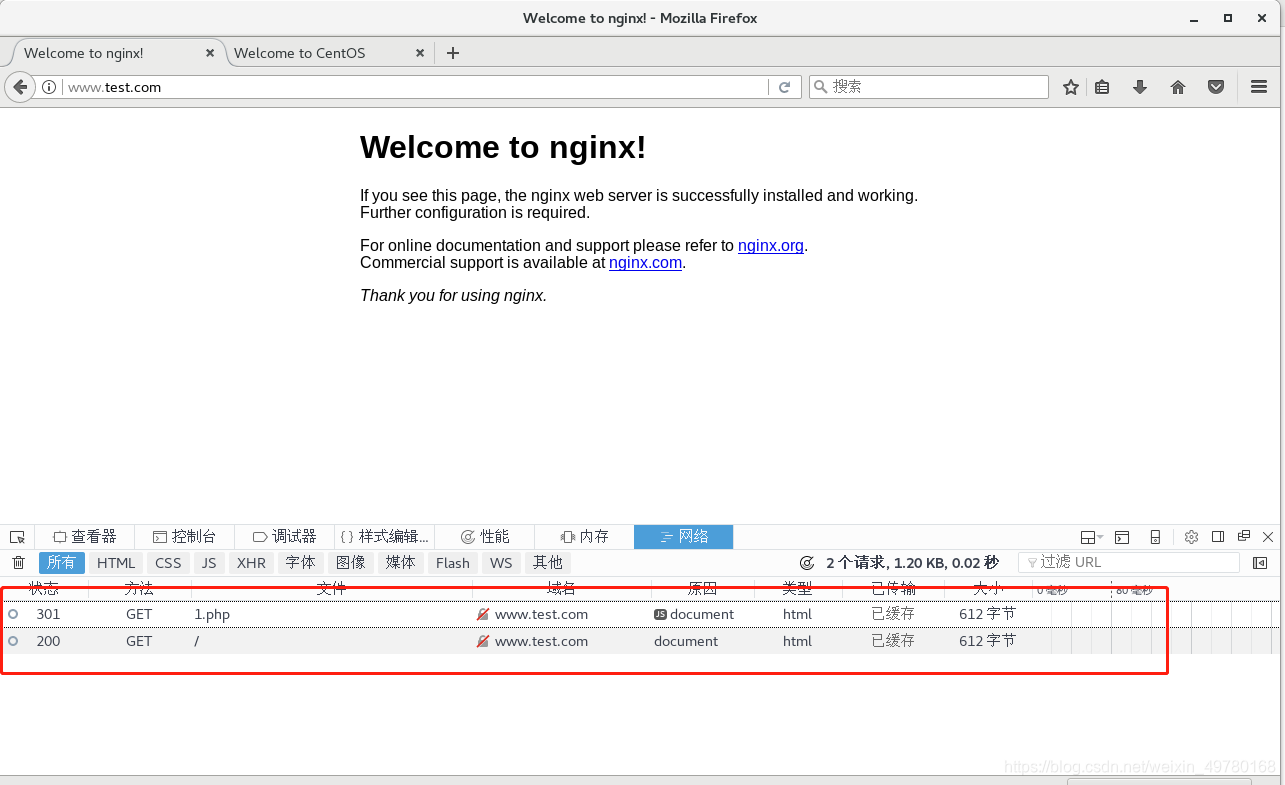Sort requests by the 文件 column header
The height and width of the screenshot is (785, 1285).
[331, 589]
